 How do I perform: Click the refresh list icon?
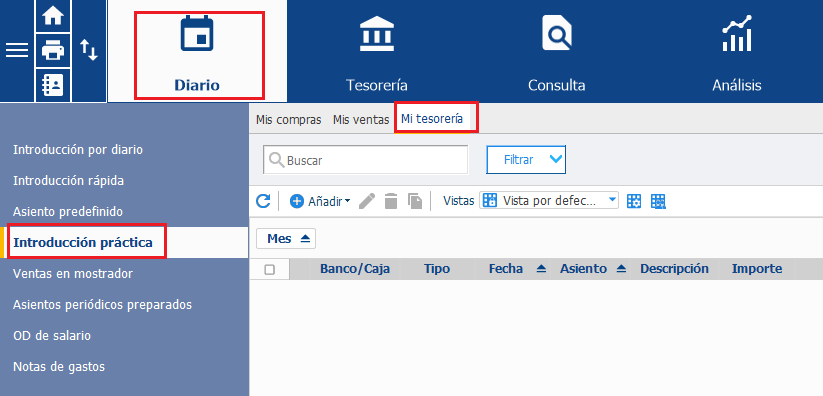(x=263, y=201)
